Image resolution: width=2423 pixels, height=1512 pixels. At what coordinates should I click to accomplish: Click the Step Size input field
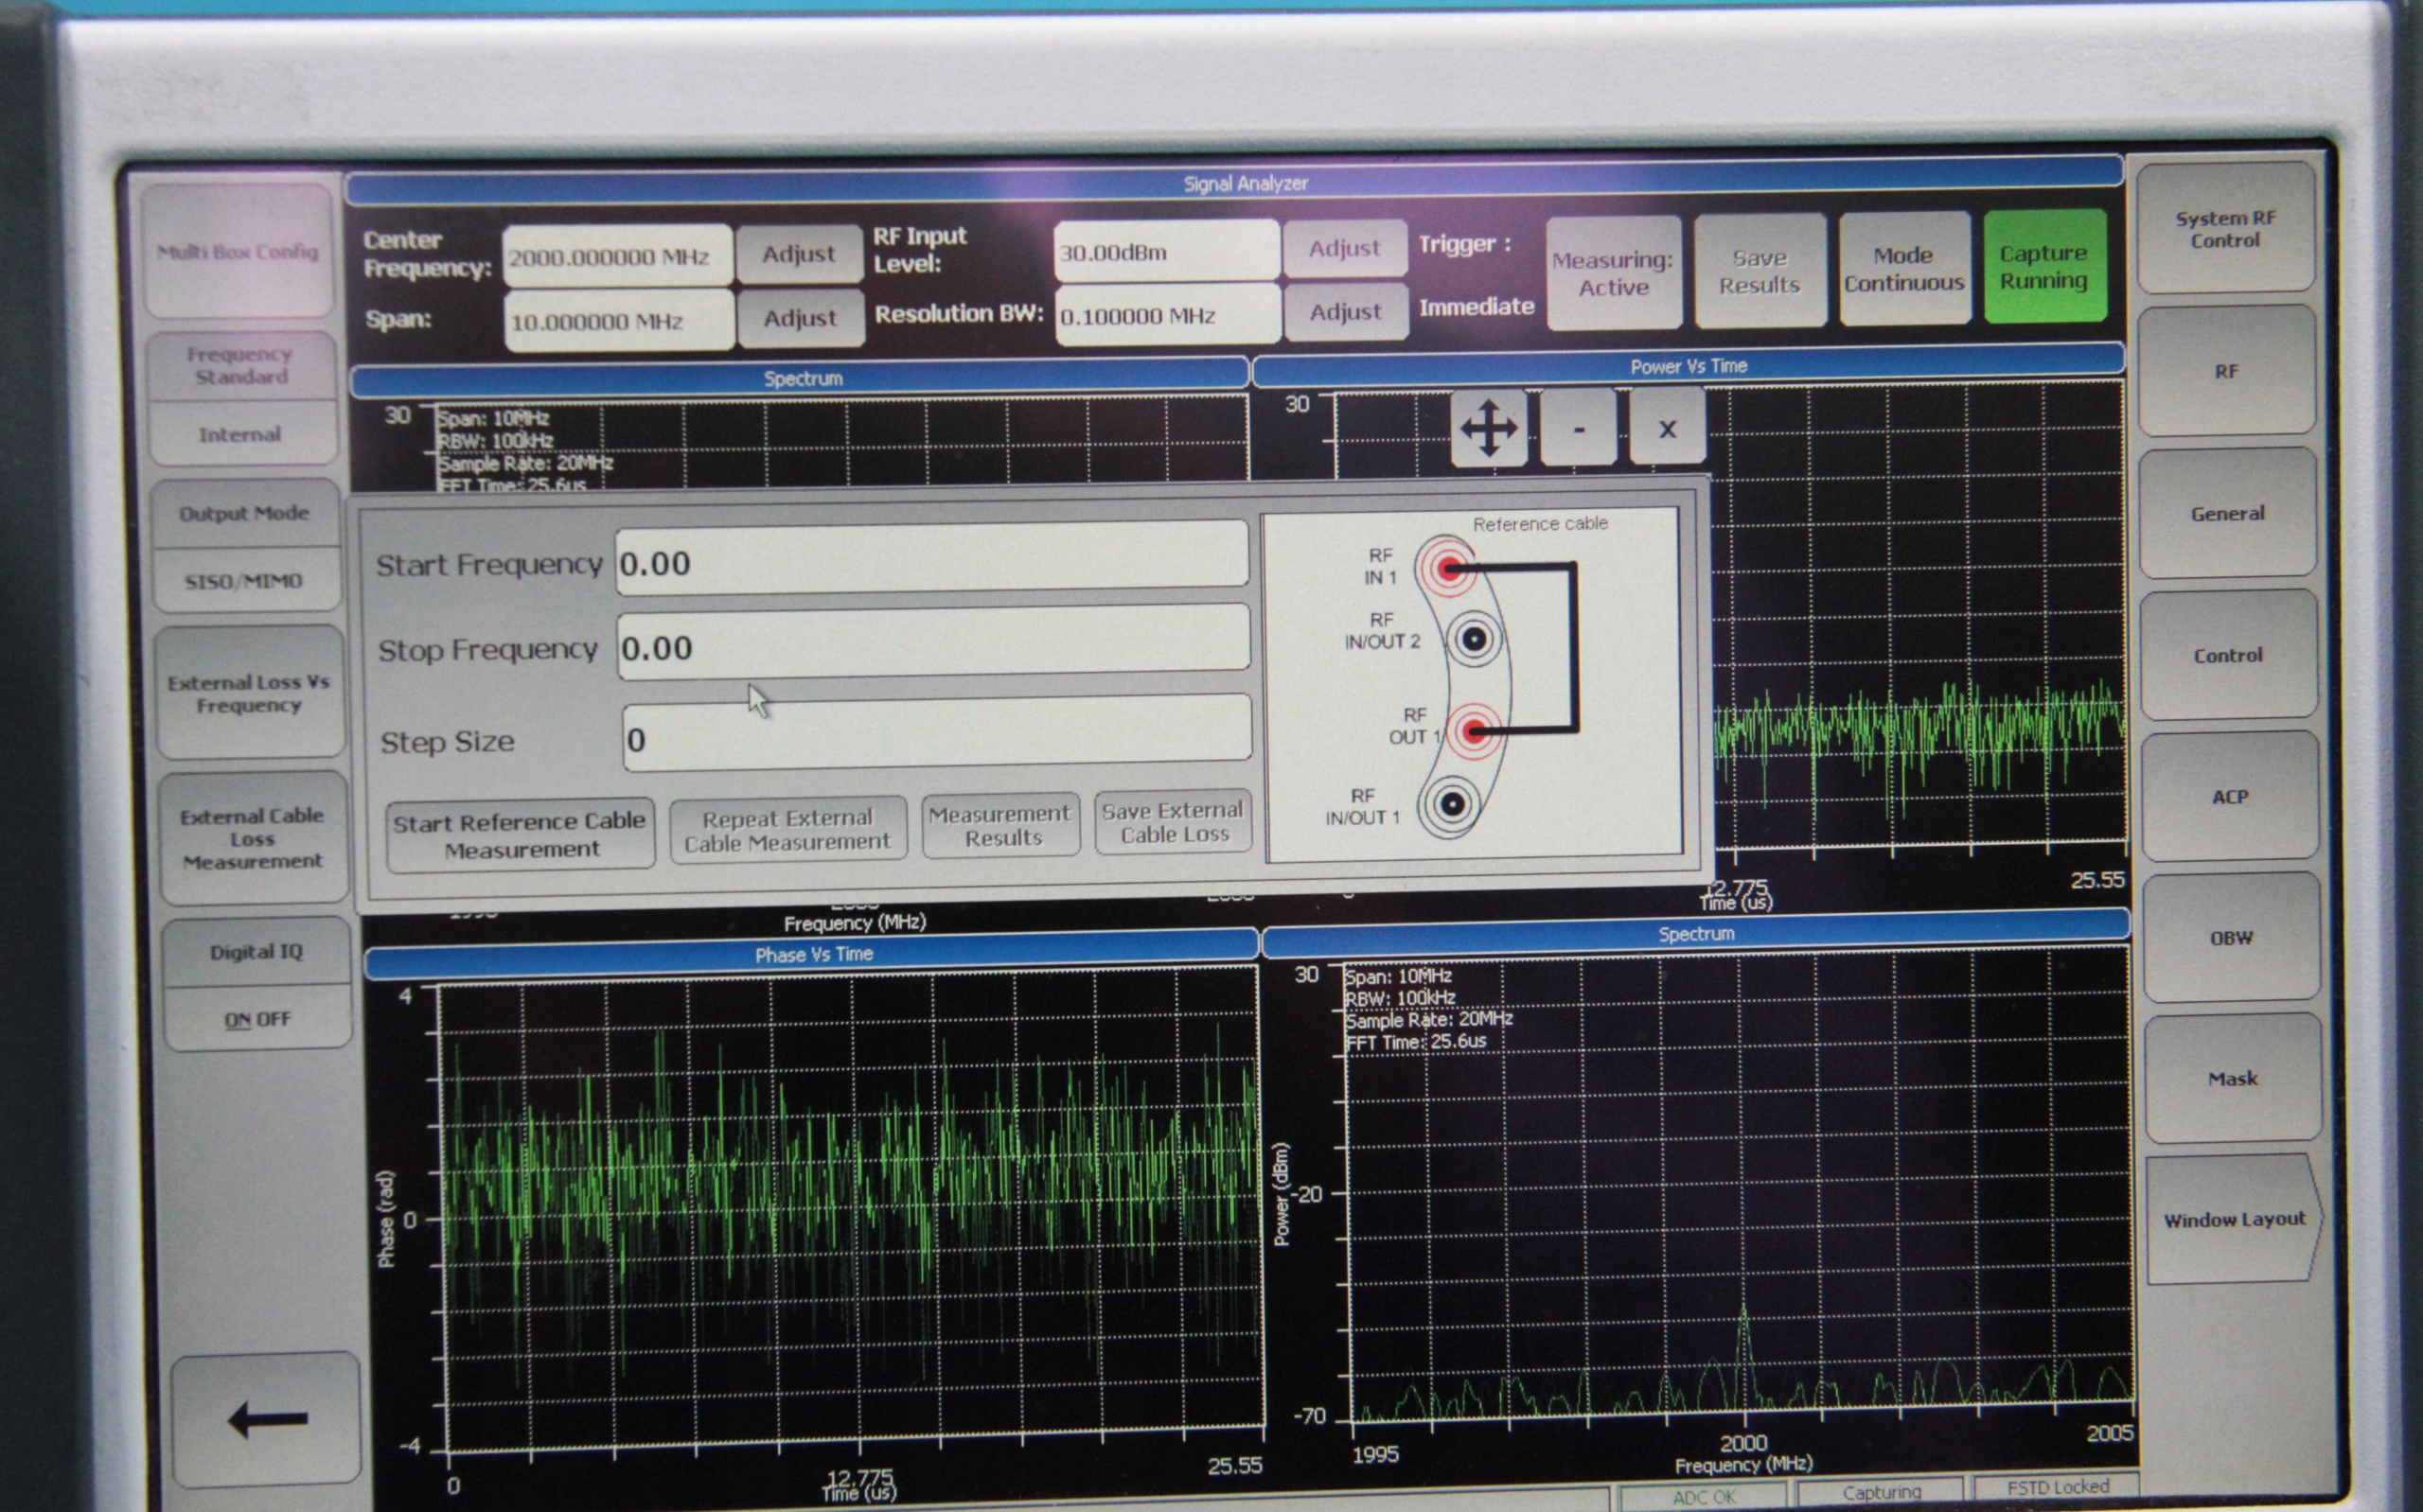(937, 733)
